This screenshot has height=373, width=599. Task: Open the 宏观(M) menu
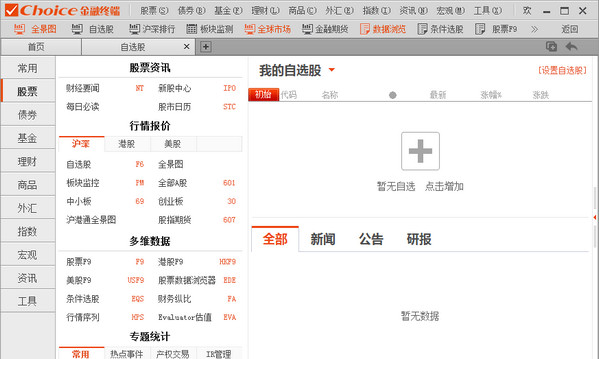pos(450,11)
